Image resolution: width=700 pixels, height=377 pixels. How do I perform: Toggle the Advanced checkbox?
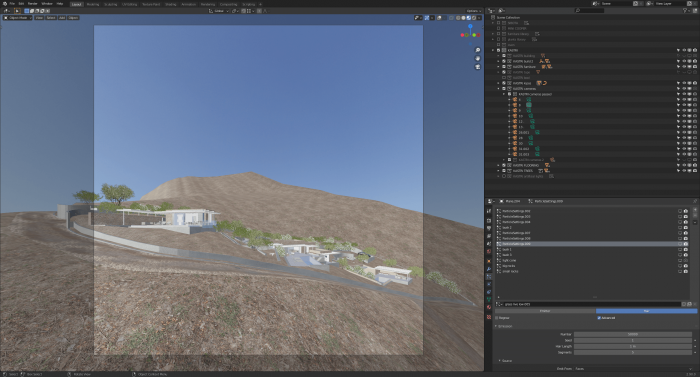(x=599, y=318)
